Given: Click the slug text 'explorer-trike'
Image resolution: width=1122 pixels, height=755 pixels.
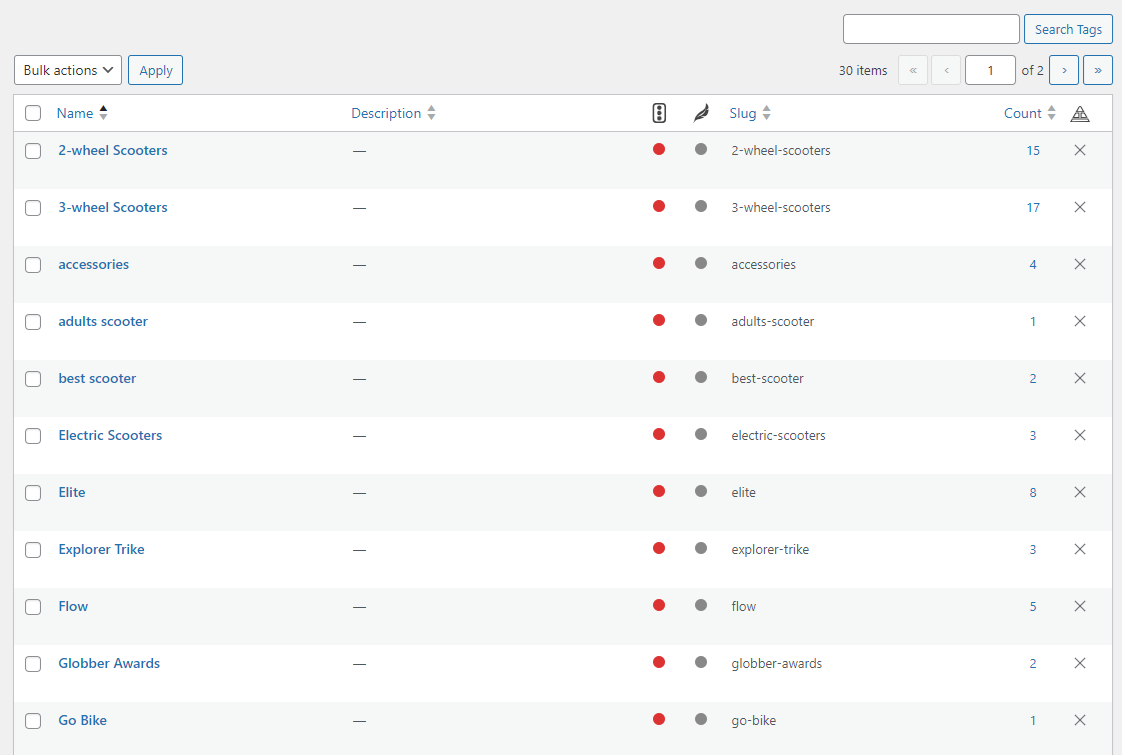Looking at the screenshot, I should 770,550.
